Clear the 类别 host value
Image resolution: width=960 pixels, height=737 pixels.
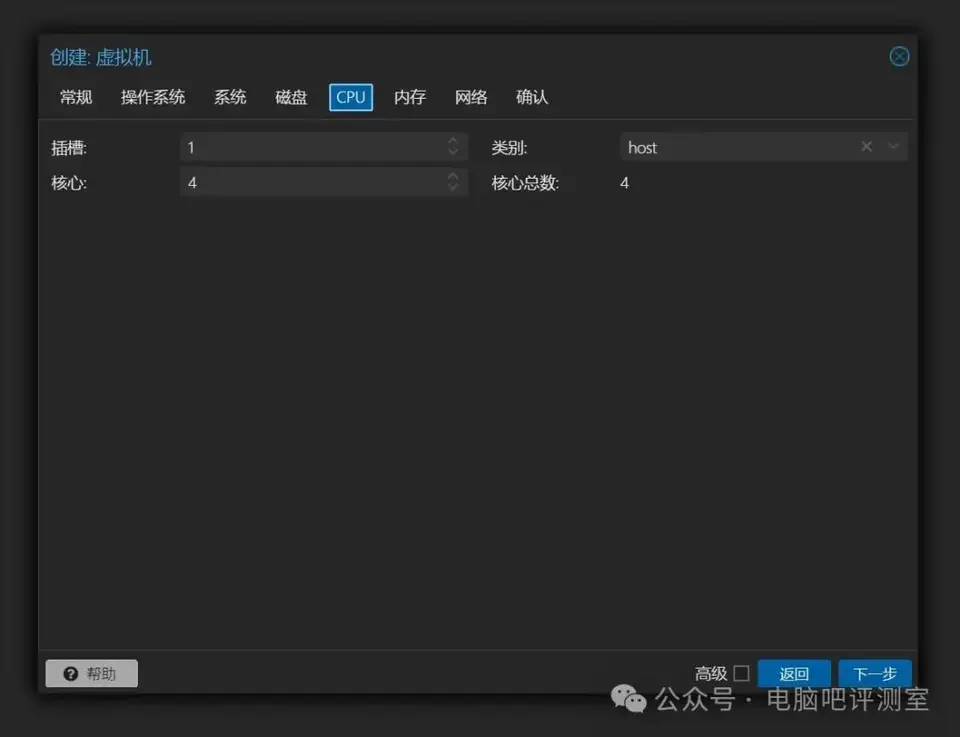point(866,147)
